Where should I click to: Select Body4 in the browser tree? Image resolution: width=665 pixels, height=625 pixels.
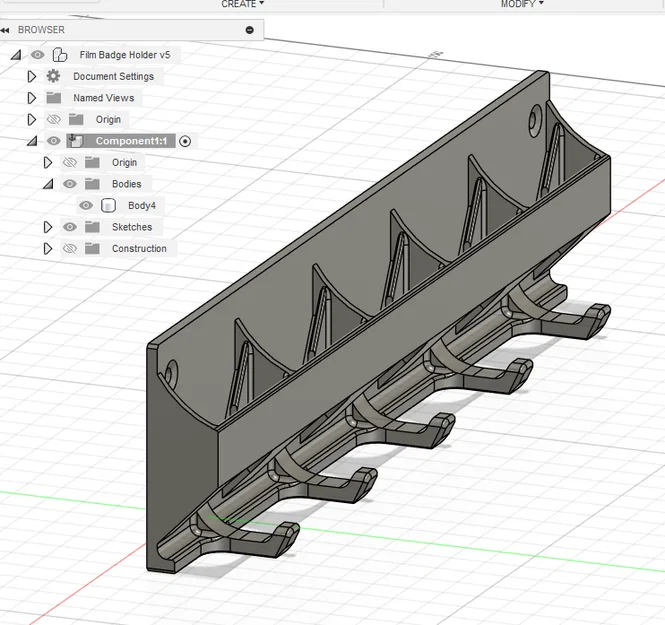tap(142, 206)
